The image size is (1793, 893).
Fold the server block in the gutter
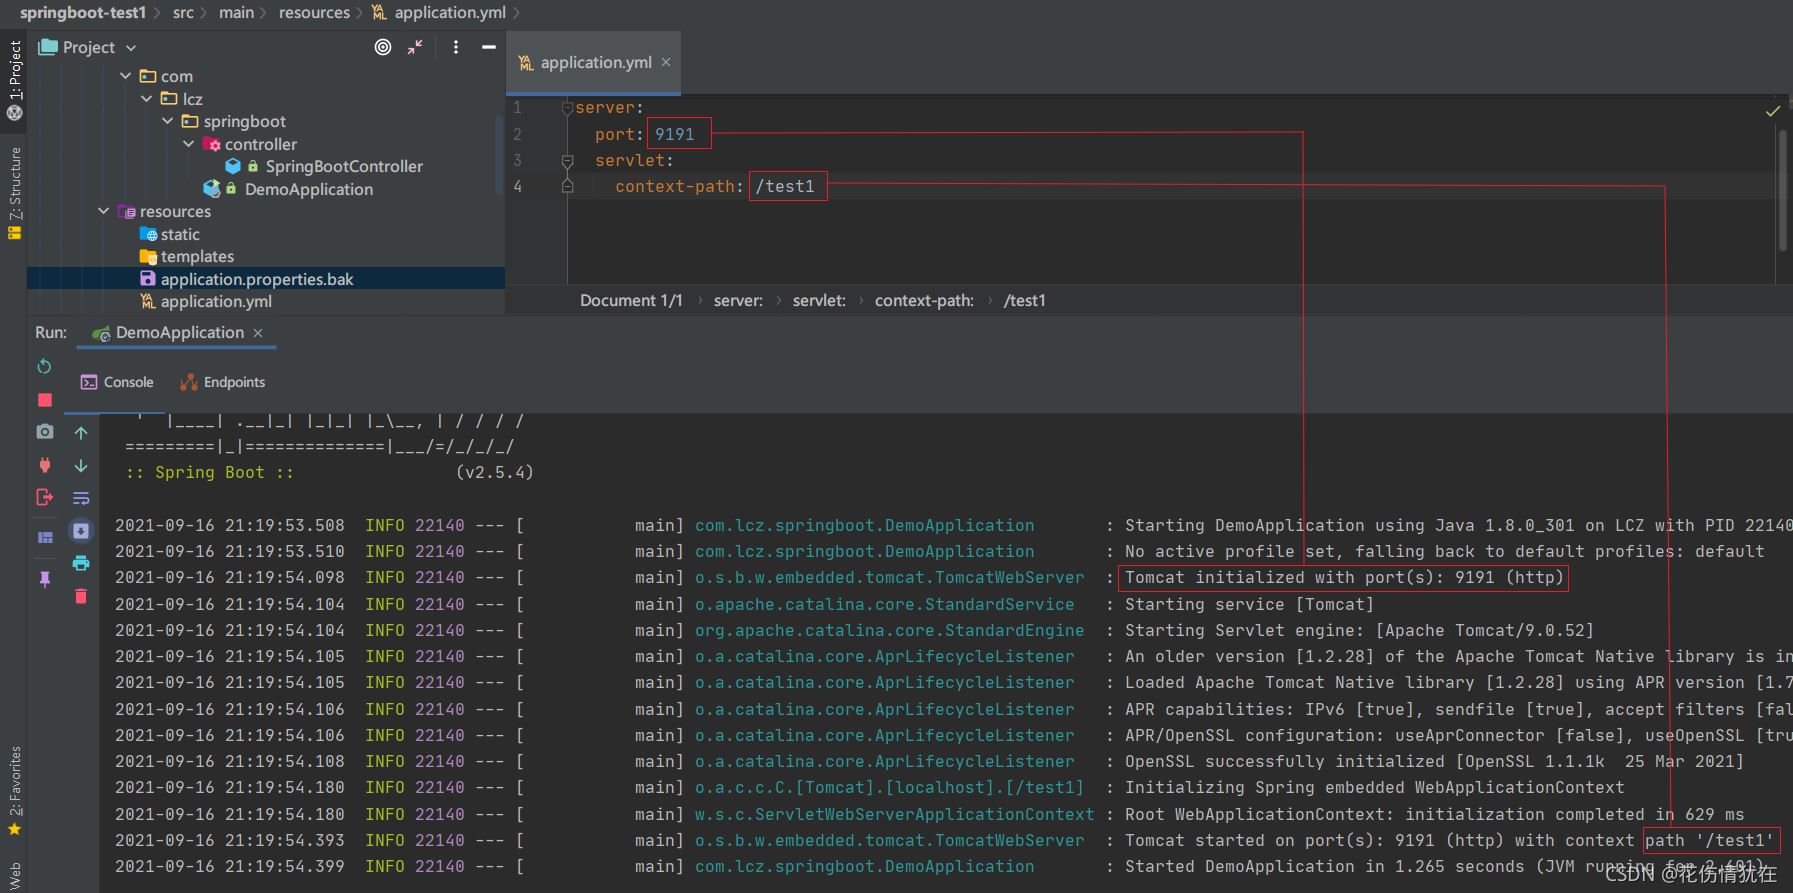click(567, 108)
